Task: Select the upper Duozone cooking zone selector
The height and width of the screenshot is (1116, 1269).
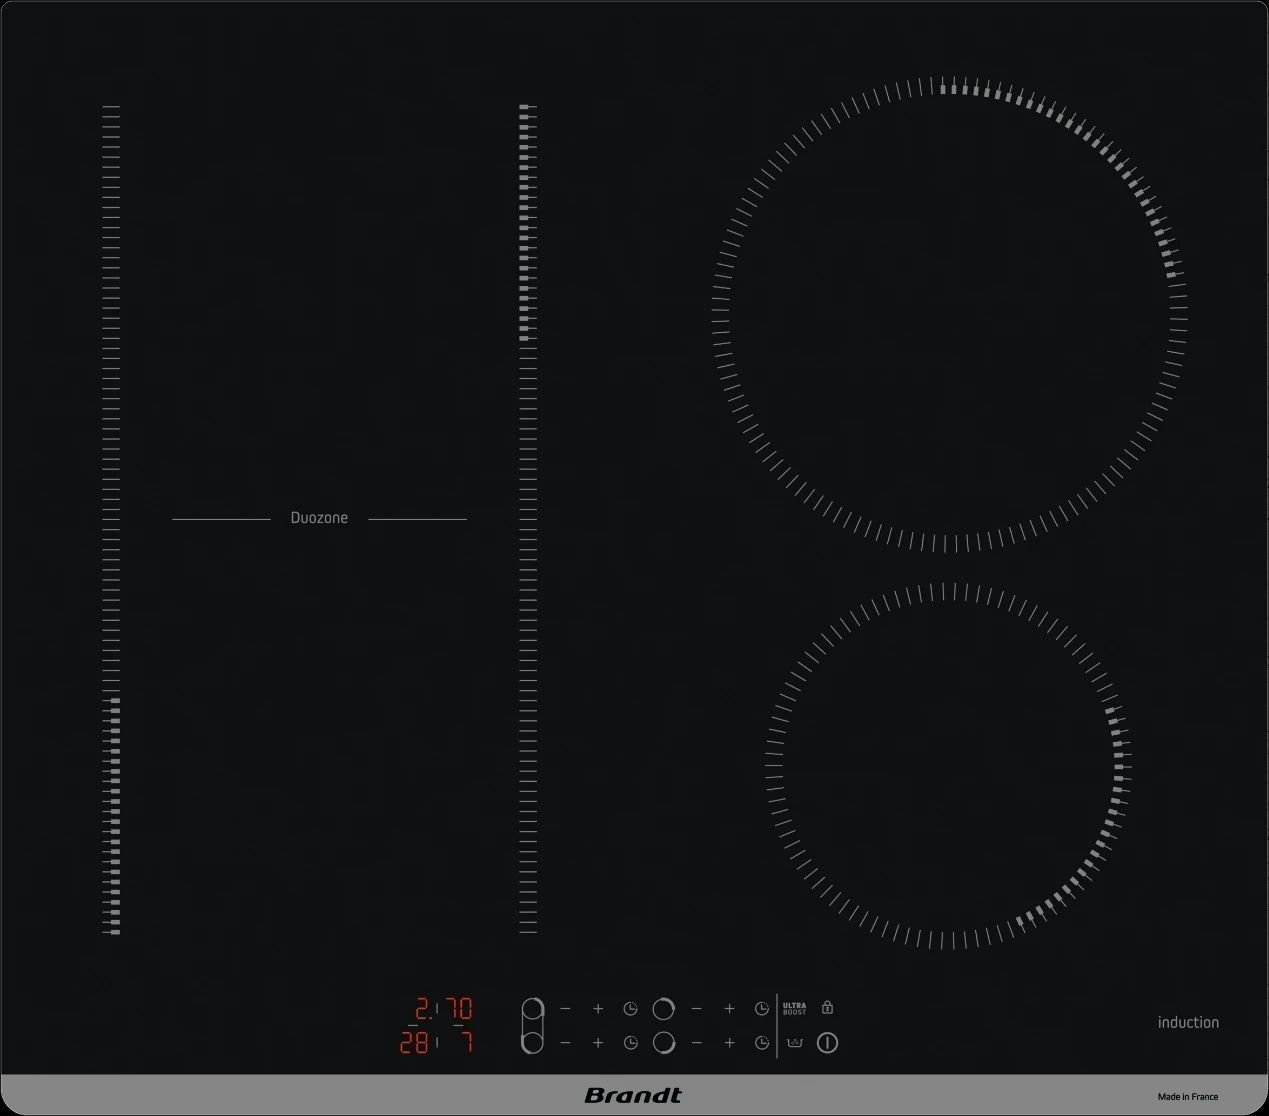Action: click(x=532, y=1009)
